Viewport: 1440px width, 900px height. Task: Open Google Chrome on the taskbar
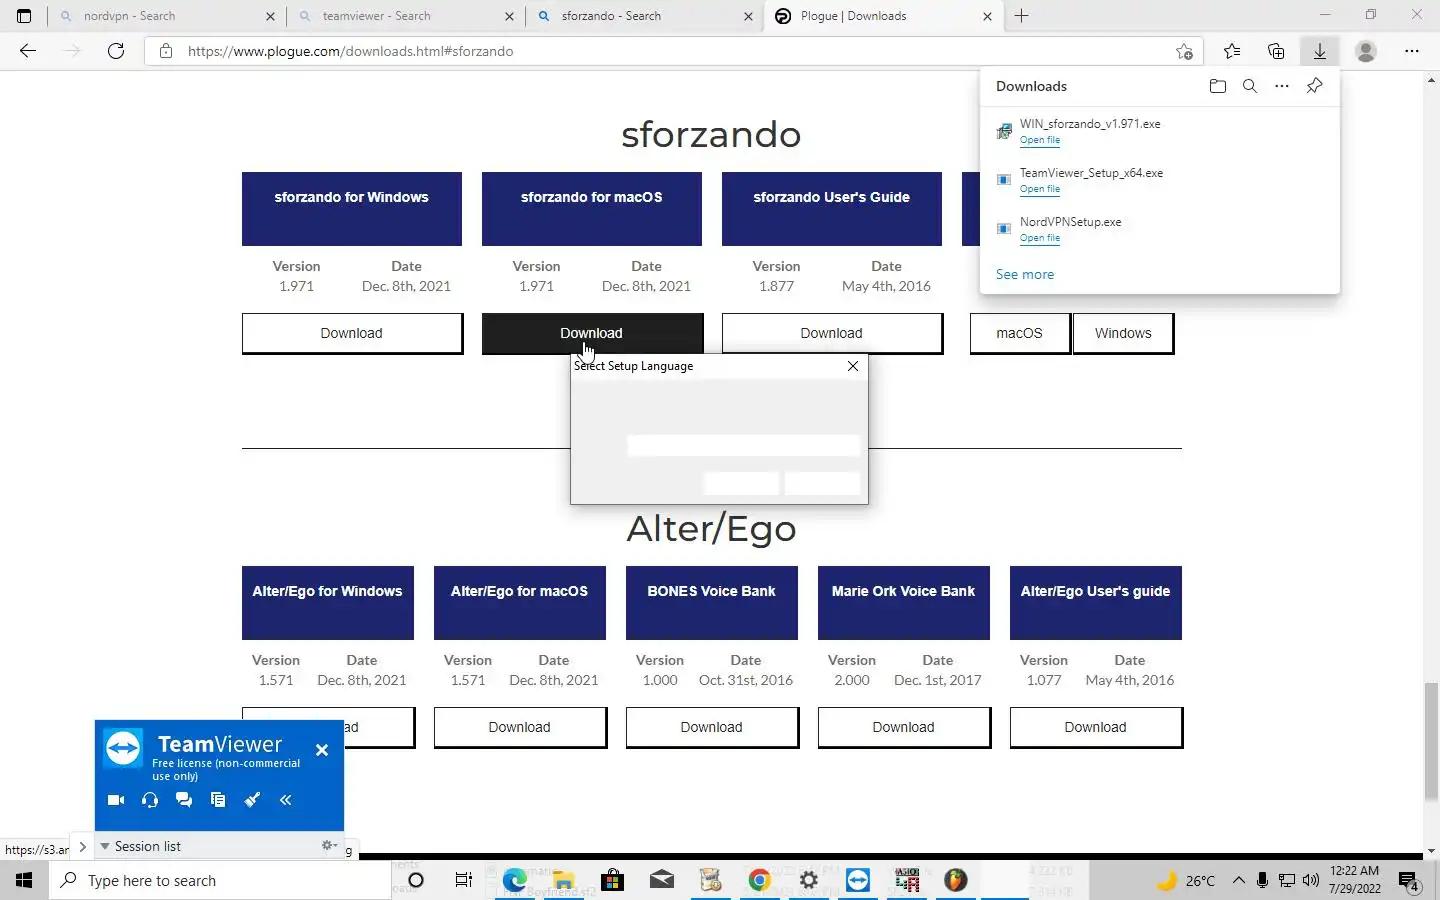[x=760, y=880]
